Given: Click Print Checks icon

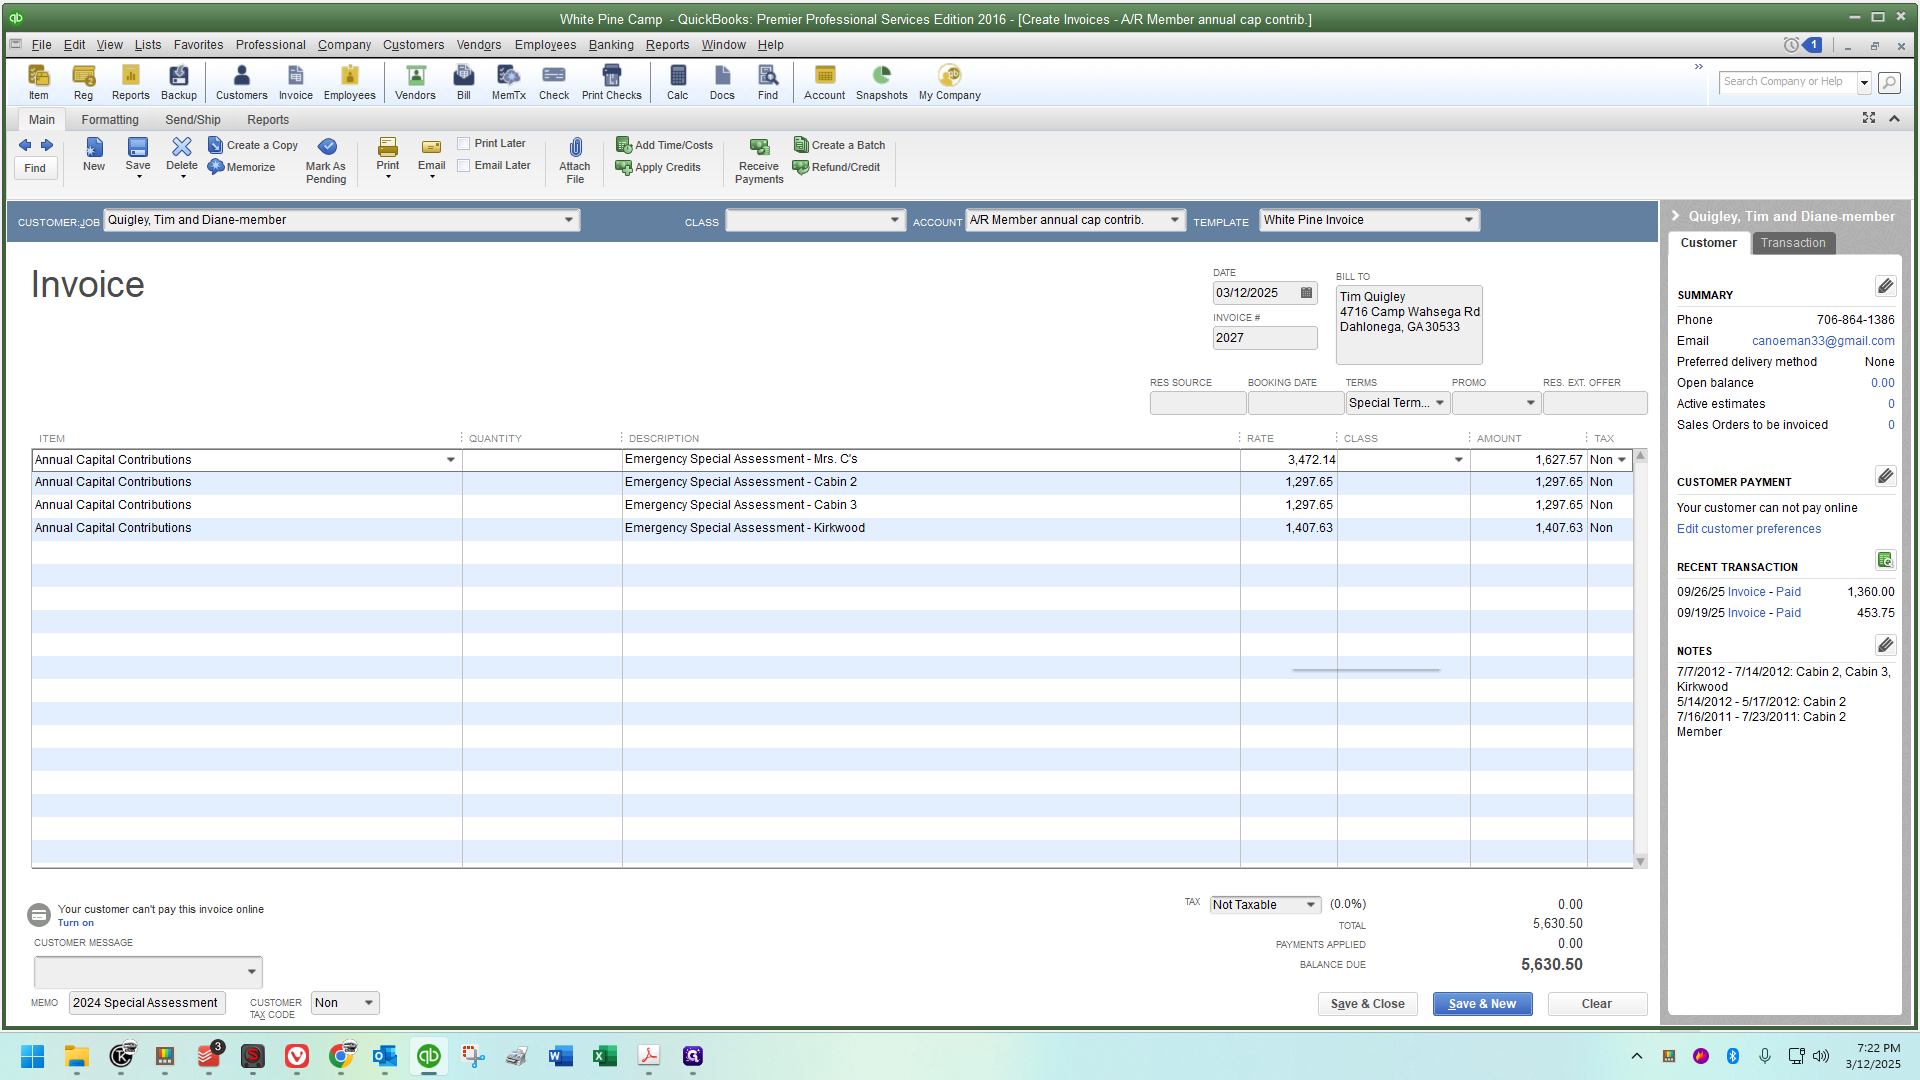Looking at the screenshot, I should (x=611, y=82).
